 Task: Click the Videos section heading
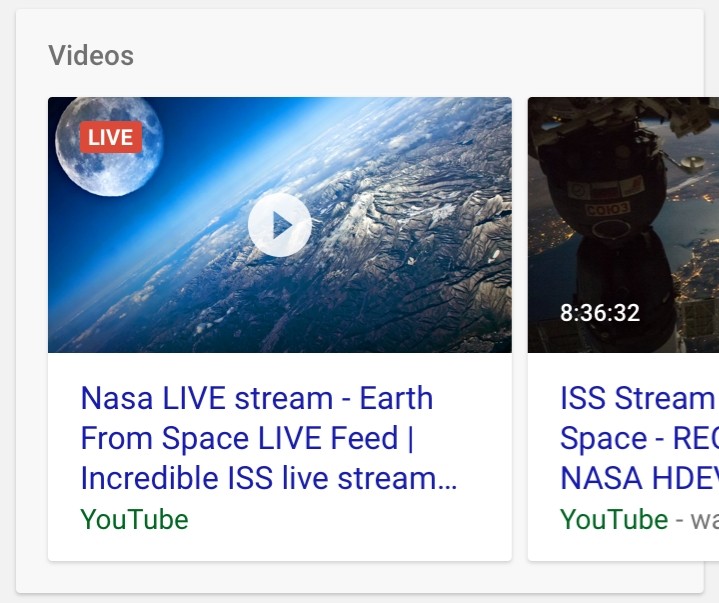tap(91, 56)
